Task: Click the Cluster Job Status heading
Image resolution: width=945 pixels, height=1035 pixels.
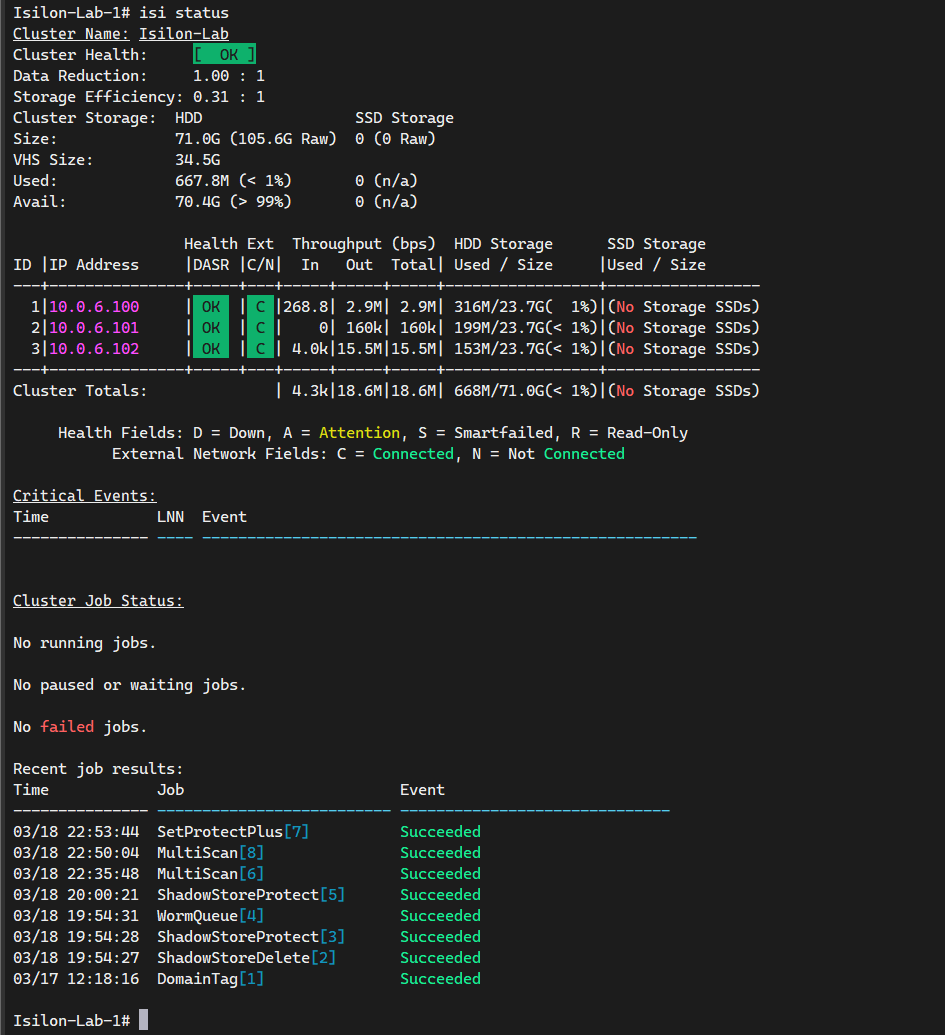Action: pyautogui.click(x=98, y=601)
